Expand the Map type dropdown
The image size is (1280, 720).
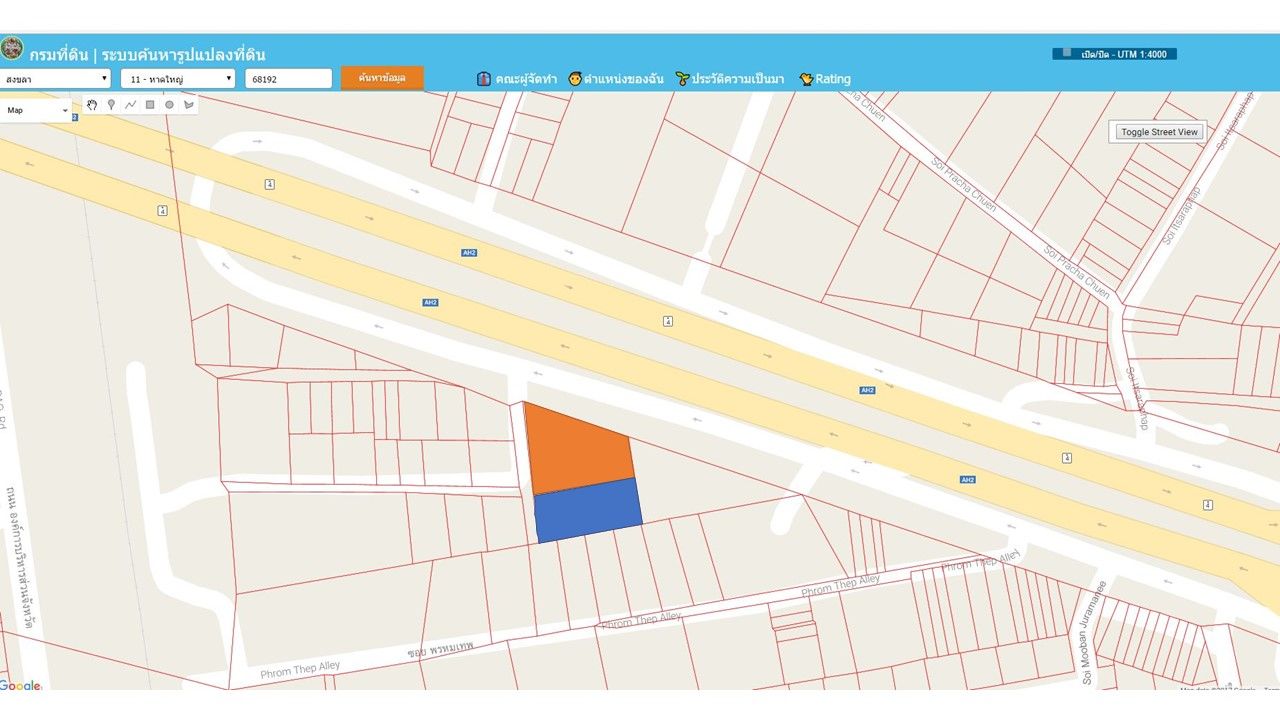(37, 110)
